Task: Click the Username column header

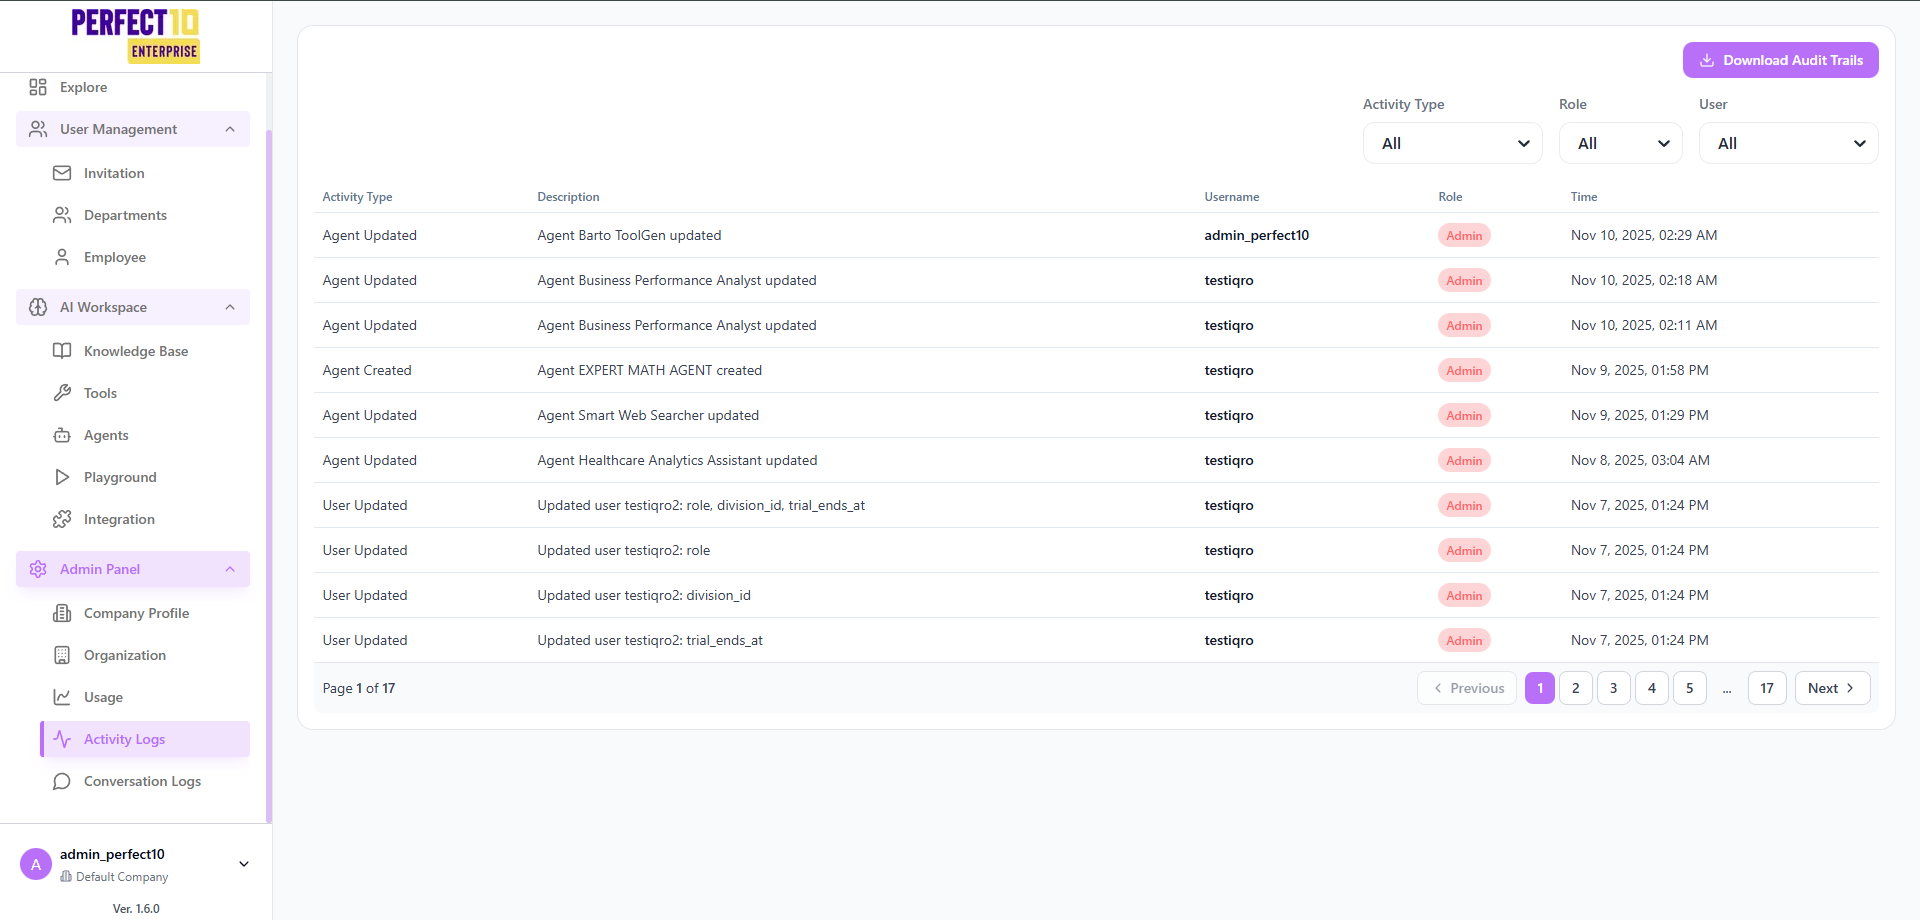Action: tap(1231, 197)
